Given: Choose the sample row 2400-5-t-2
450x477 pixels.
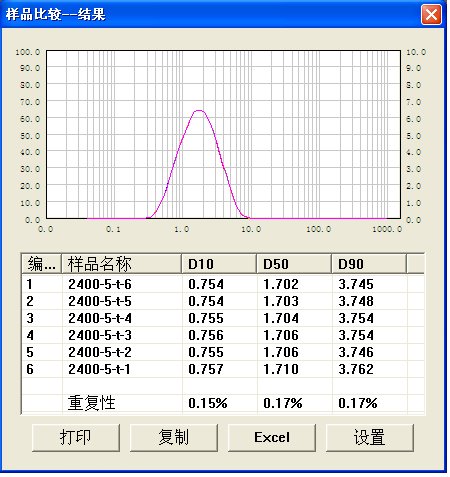Looking at the screenshot, I should click(223, 352).
